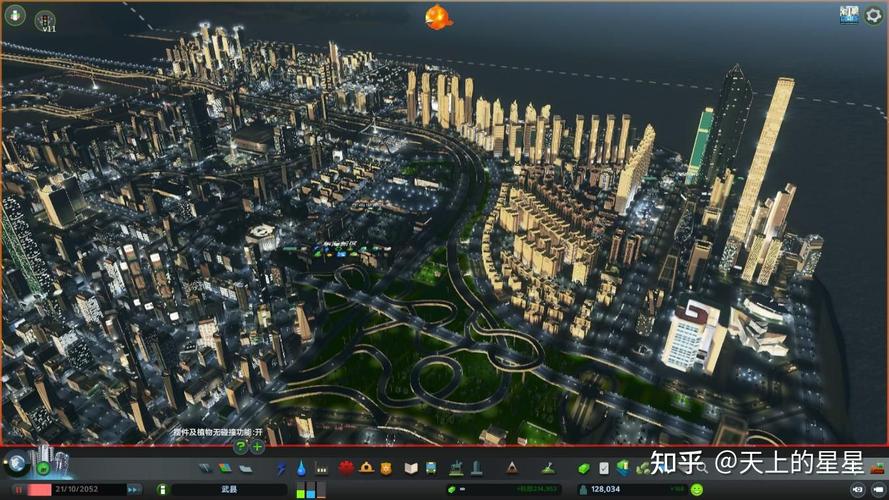
Task: Open the blue mod panel icon beside gear
Action: (849, 15)
